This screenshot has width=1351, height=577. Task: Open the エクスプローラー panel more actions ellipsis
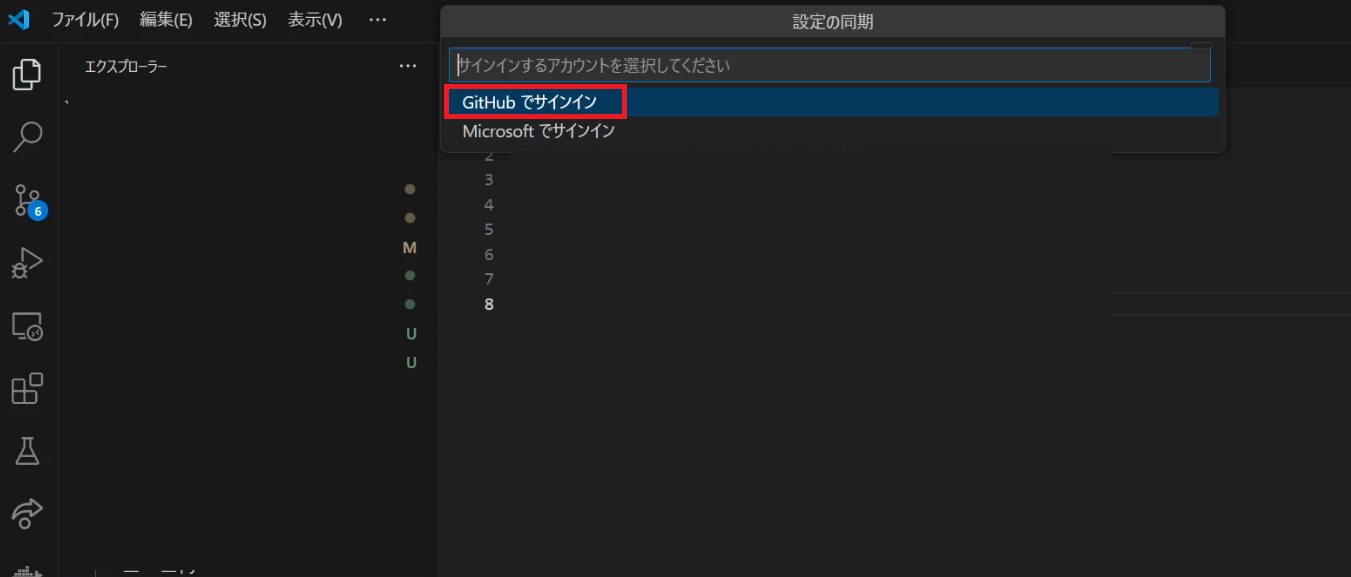coord(407,66)
